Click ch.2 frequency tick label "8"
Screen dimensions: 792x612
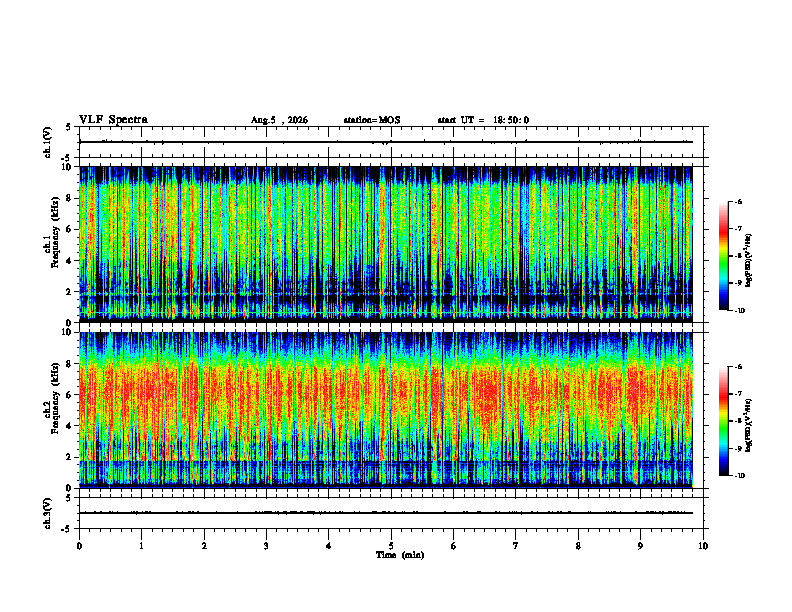[x=69, y=364]
